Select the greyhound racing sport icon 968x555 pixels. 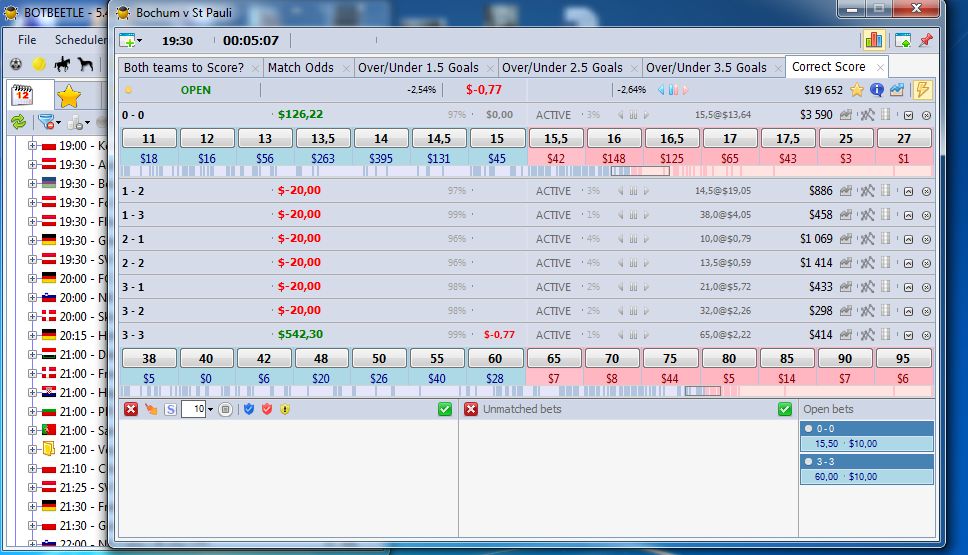coord(85,64)
